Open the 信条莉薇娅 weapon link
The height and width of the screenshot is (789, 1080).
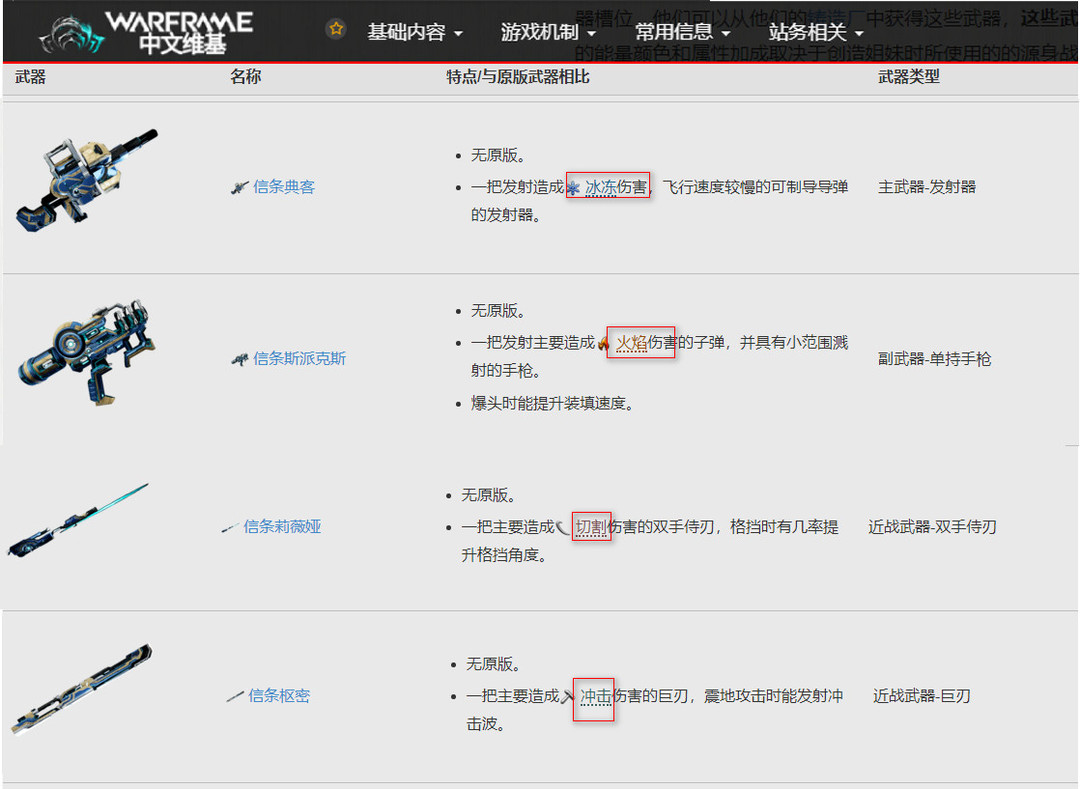282,527
